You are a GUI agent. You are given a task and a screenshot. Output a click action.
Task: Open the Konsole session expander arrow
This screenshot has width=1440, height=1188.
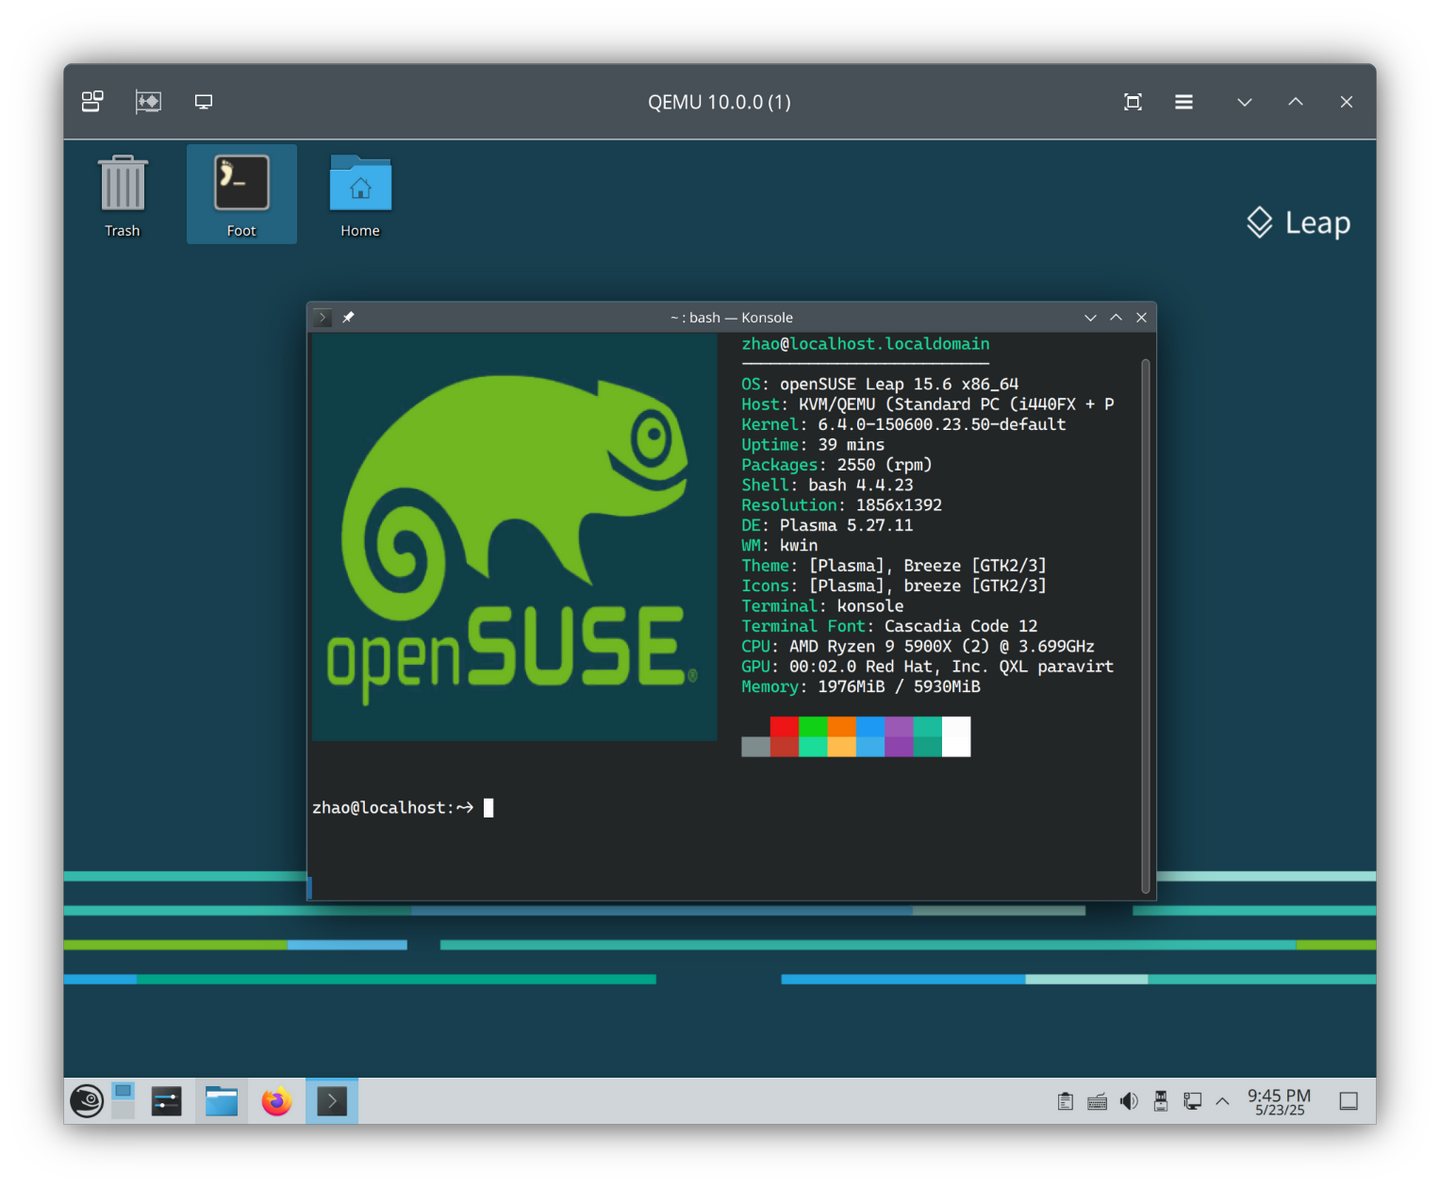(321, 317)
